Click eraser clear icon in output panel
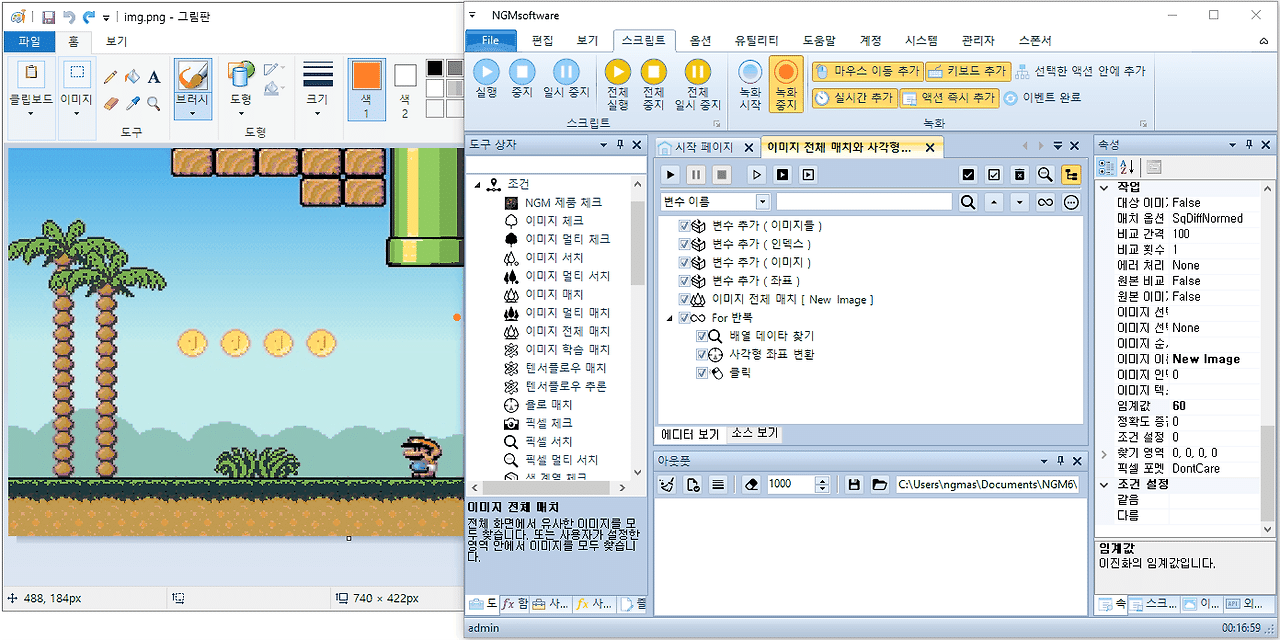This screenshot has height=640, width=1280. [x=753, y=484]
